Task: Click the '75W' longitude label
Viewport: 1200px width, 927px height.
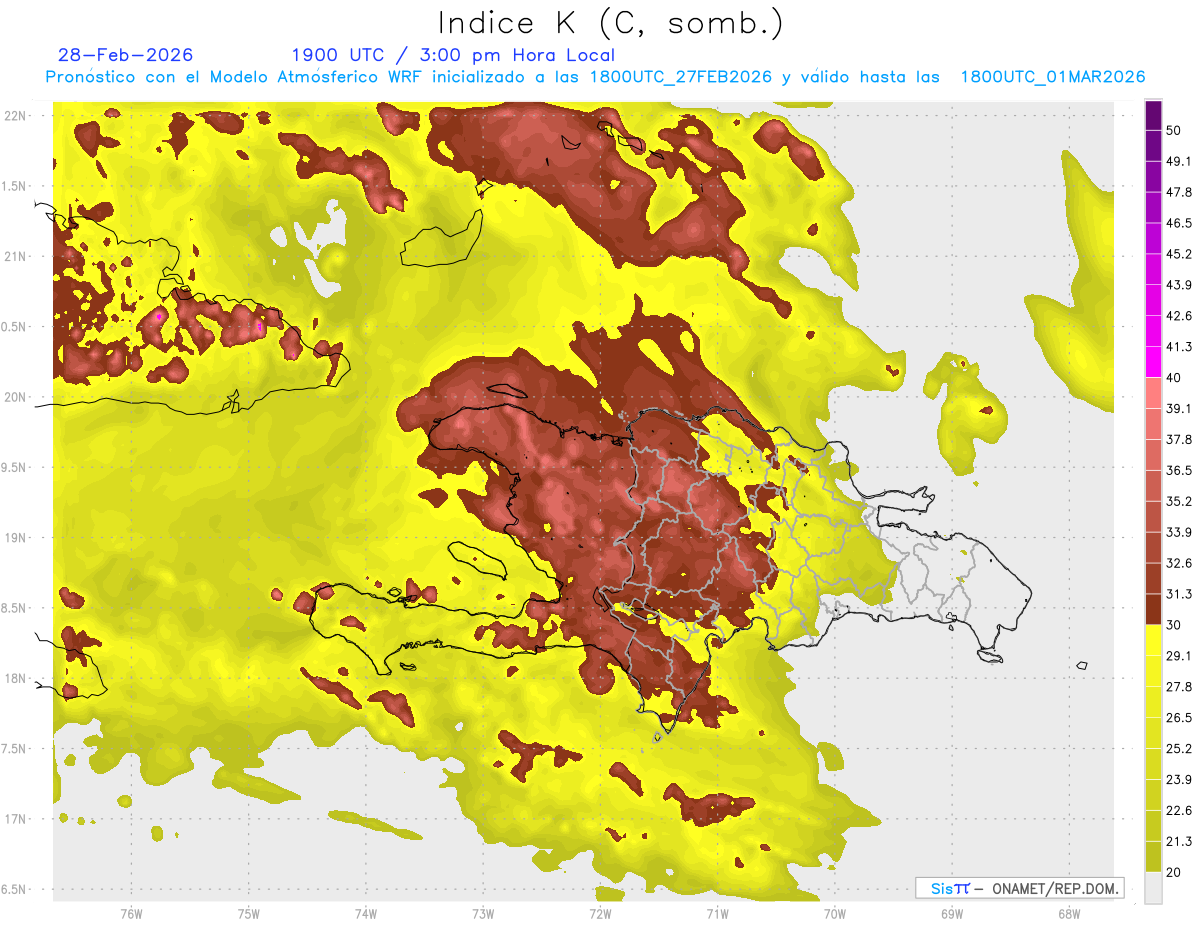Action: 248,913
